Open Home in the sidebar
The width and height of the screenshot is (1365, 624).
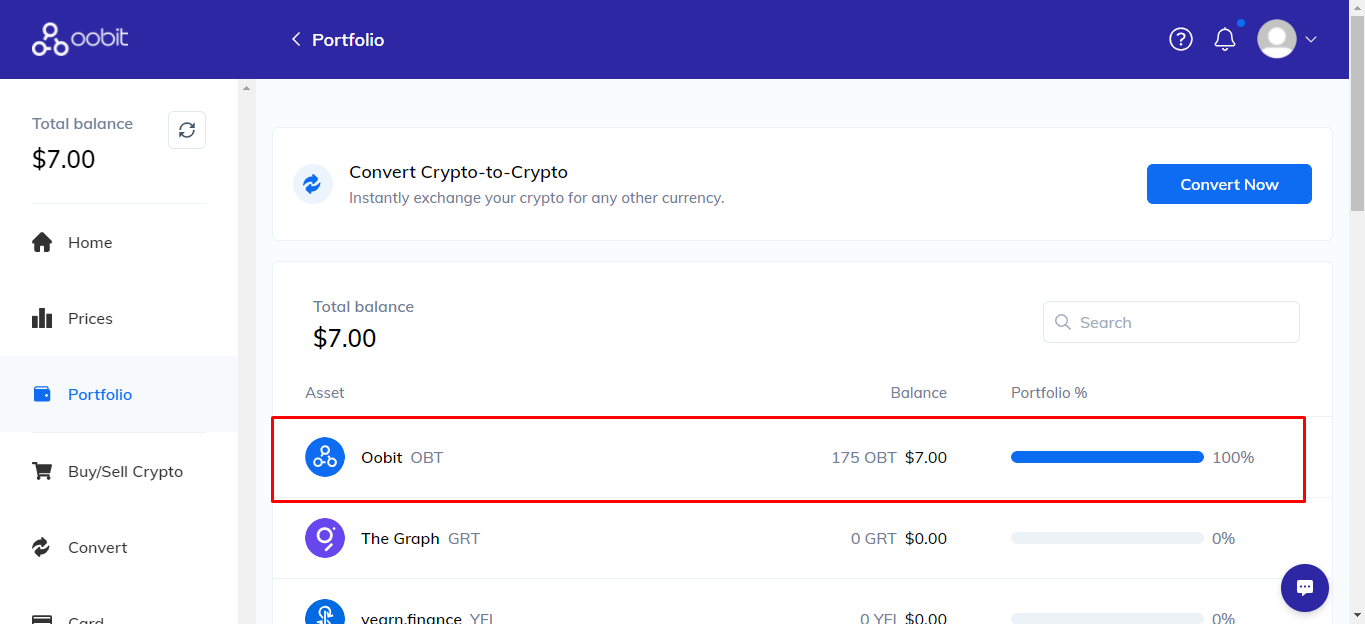tap(90, 243)
